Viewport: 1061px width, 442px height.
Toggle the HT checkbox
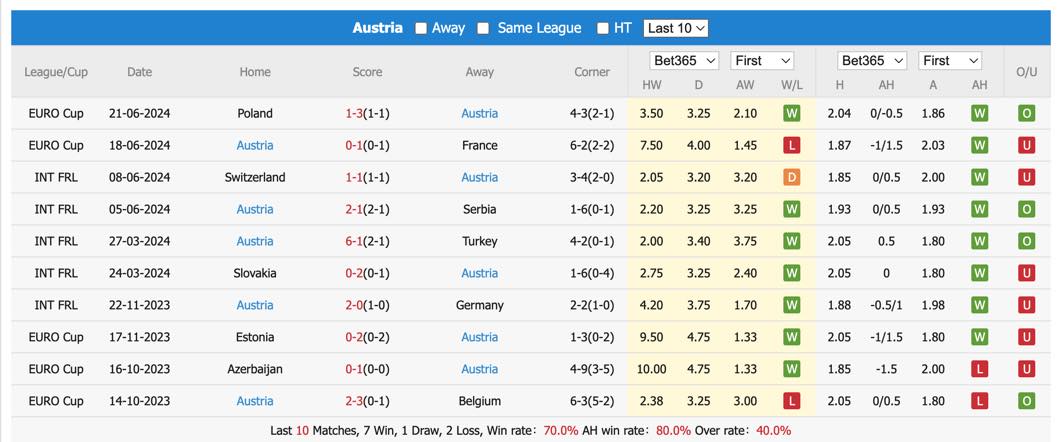603,28
